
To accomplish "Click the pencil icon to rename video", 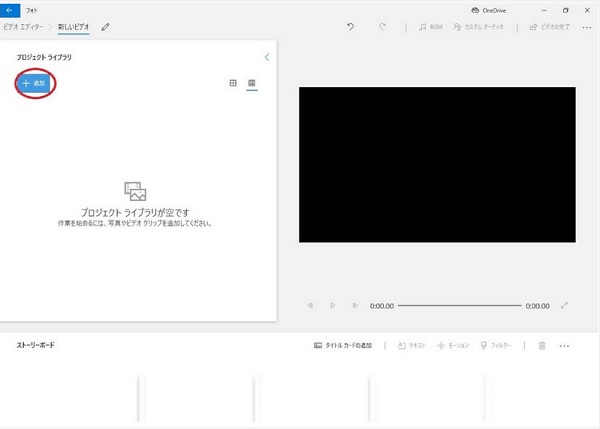I will click(106, 27).
